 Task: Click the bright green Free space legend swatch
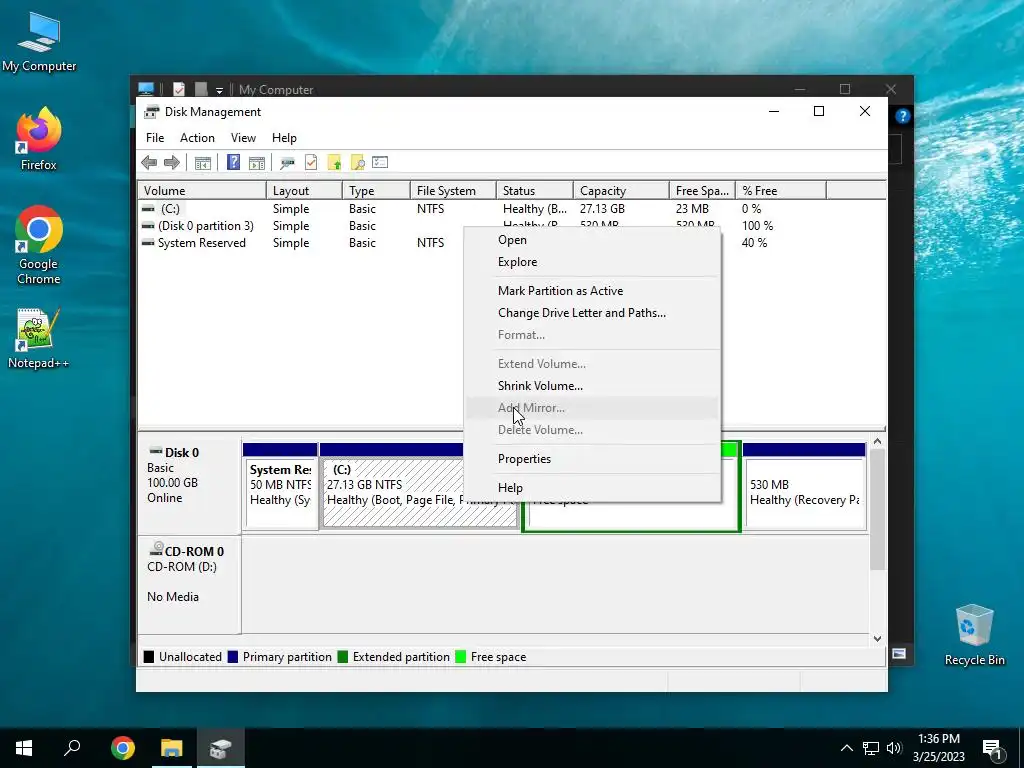[x=460, y=657]
